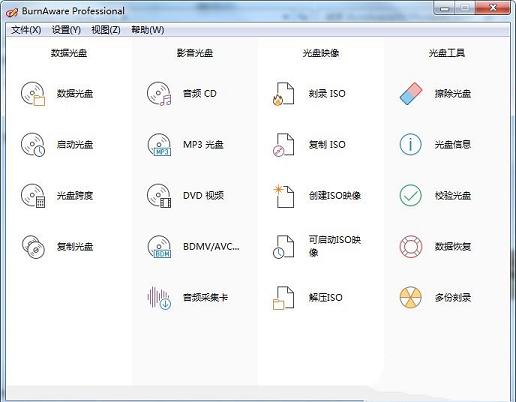The width and height of the screenshot is (516, 402).
Task: Click the 创建ISO映像 label
Action: point(335,196)
